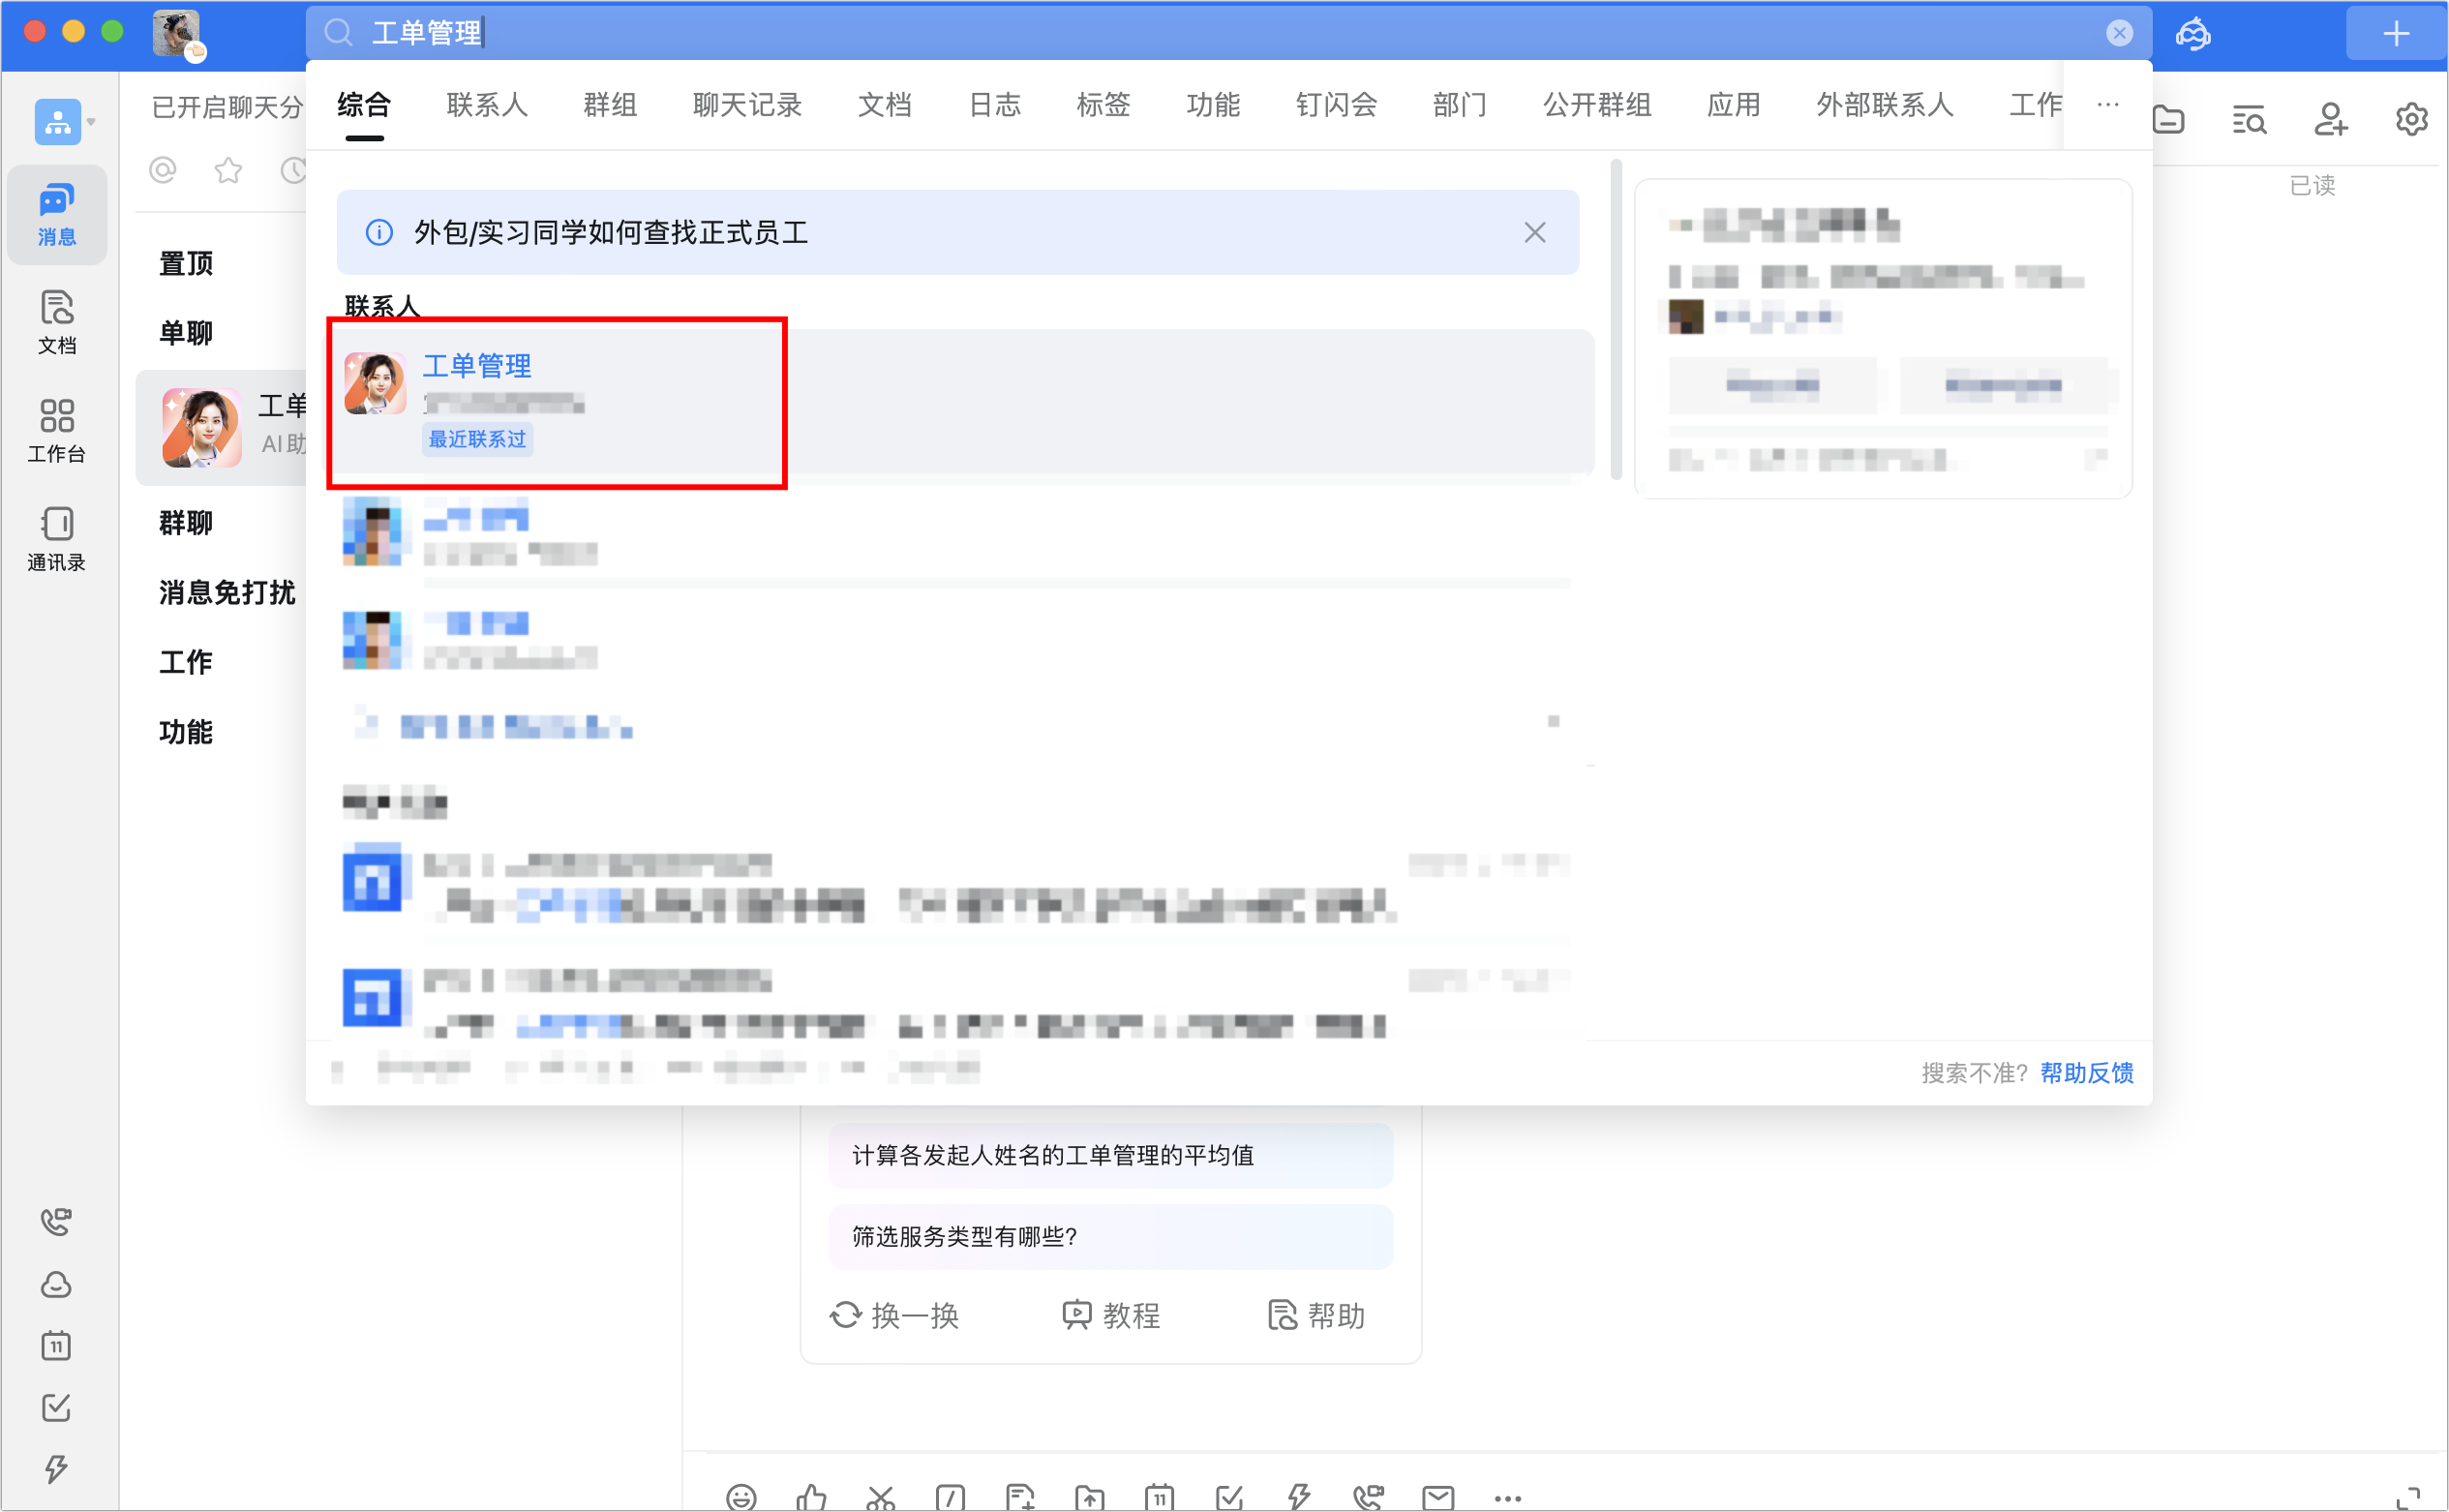Open the to-do checkbox icon in sidebar

tap(56, 1408)
